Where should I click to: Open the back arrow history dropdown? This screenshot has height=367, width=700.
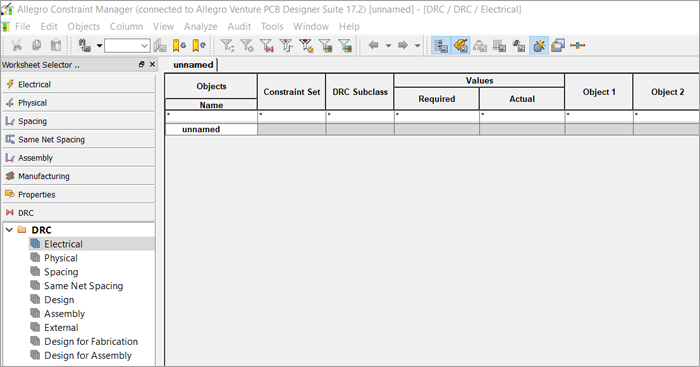388,45
